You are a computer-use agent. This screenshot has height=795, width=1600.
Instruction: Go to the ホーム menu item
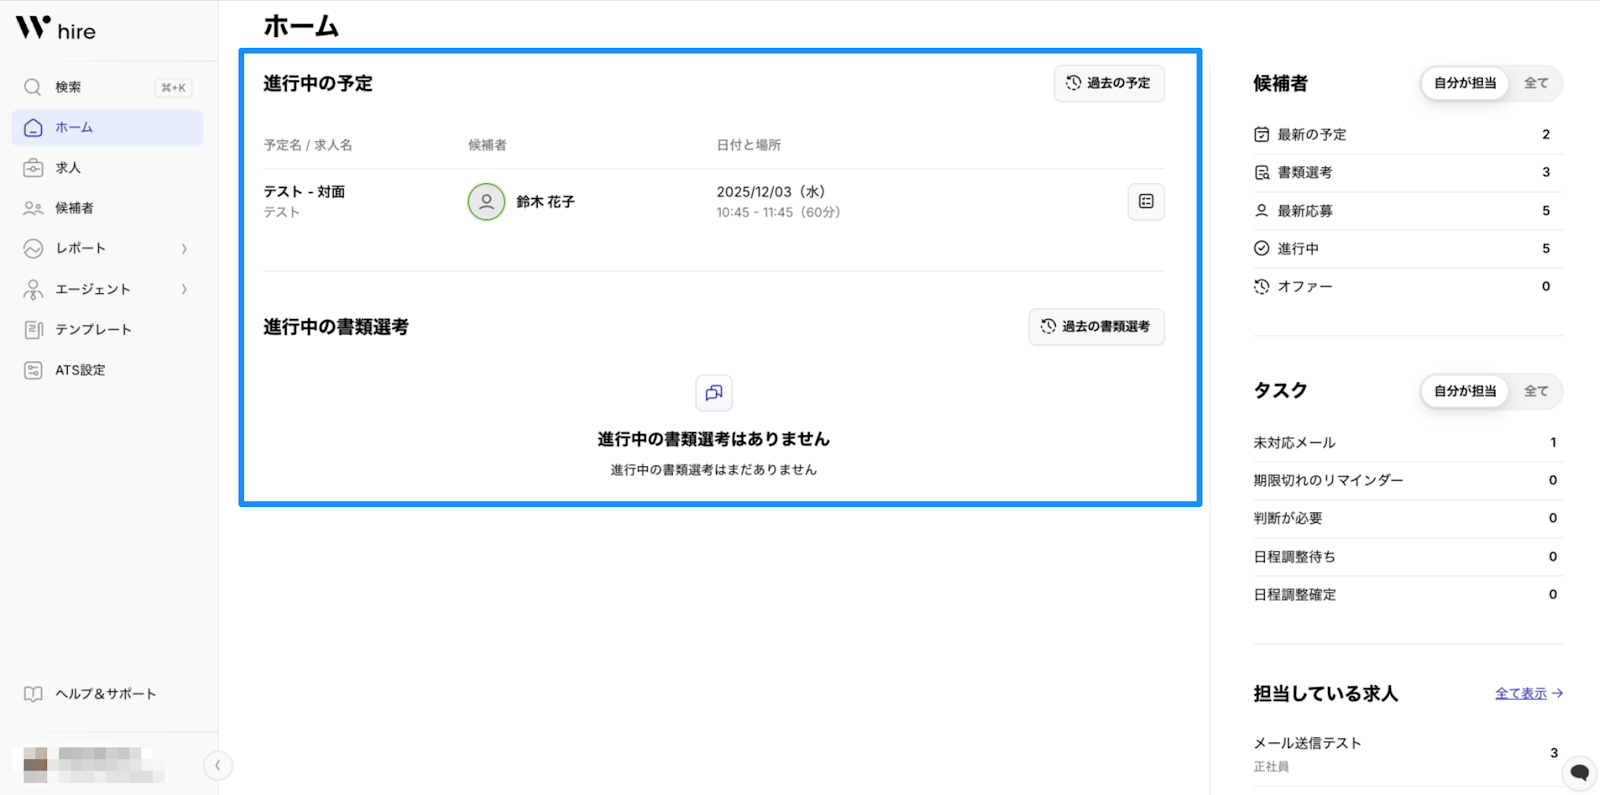pos(107,128)
